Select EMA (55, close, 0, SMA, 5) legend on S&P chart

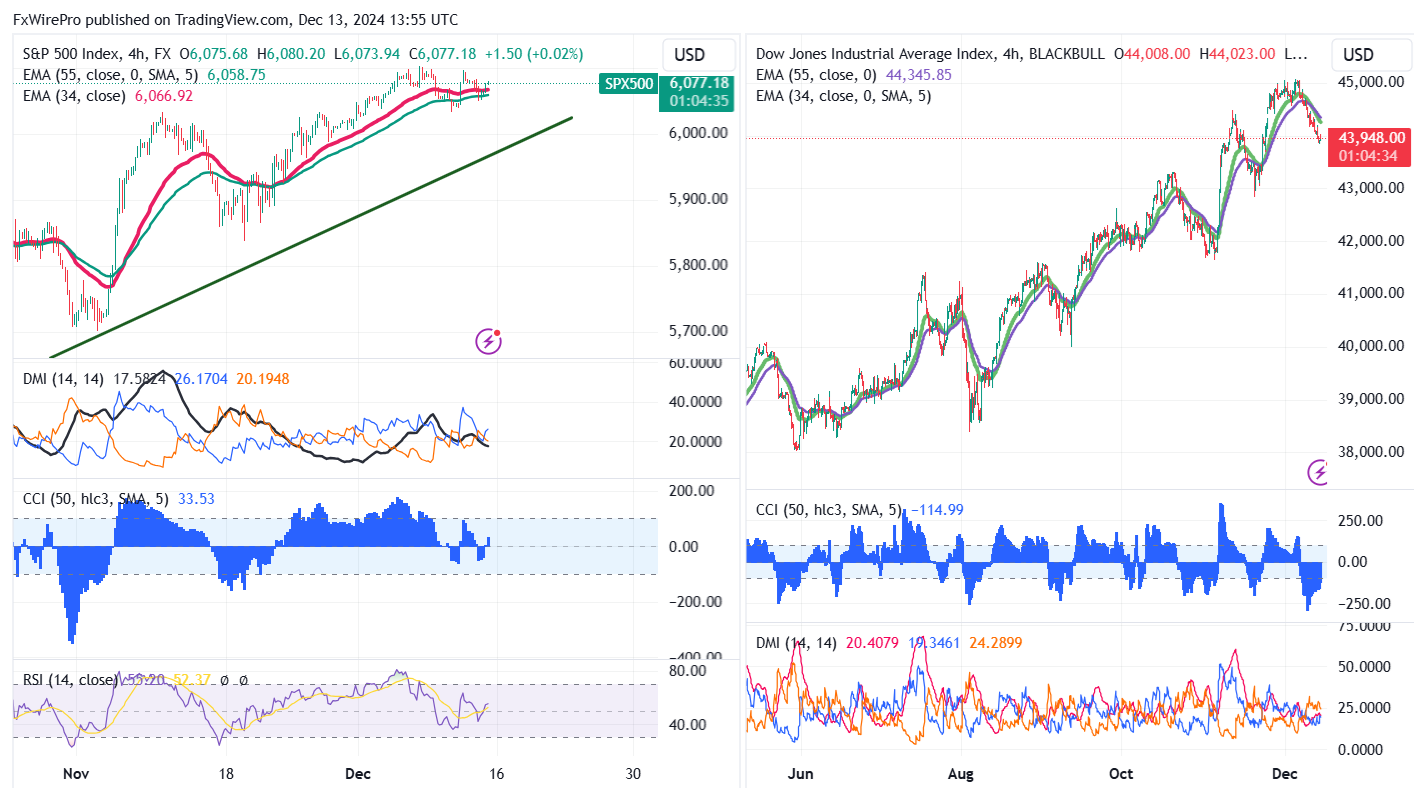[x=112, y=74]
